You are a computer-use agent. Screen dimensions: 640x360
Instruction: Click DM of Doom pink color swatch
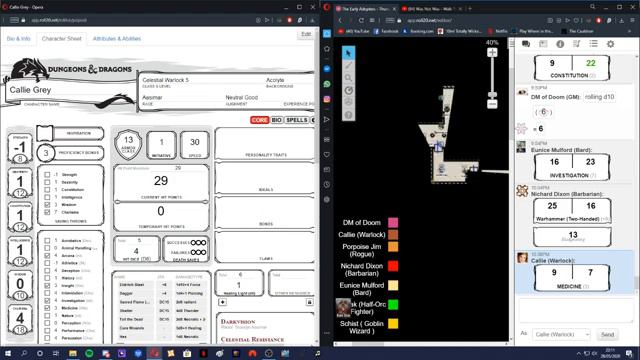click(393, 222)
